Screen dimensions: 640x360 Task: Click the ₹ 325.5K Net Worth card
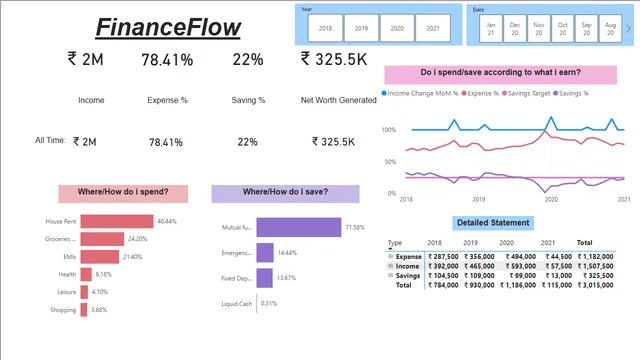[334, 59]
